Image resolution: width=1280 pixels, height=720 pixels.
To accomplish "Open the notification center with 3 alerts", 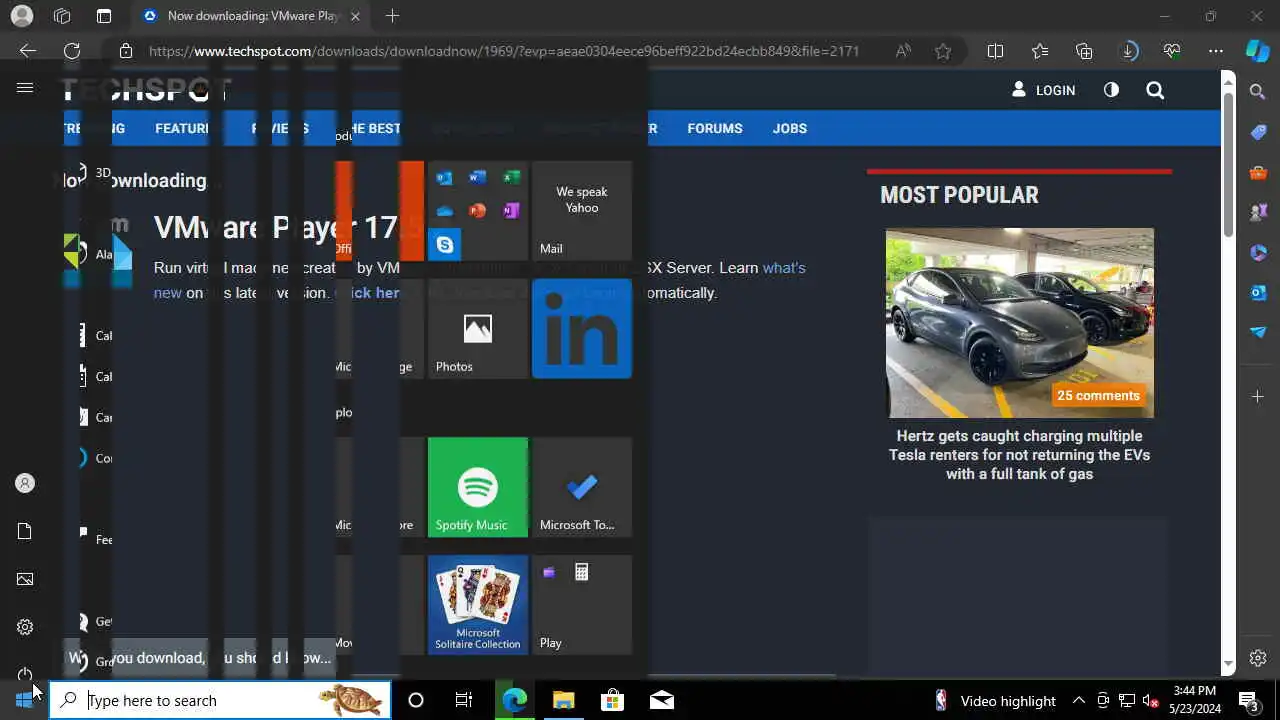I will [x=1248, y=700].
